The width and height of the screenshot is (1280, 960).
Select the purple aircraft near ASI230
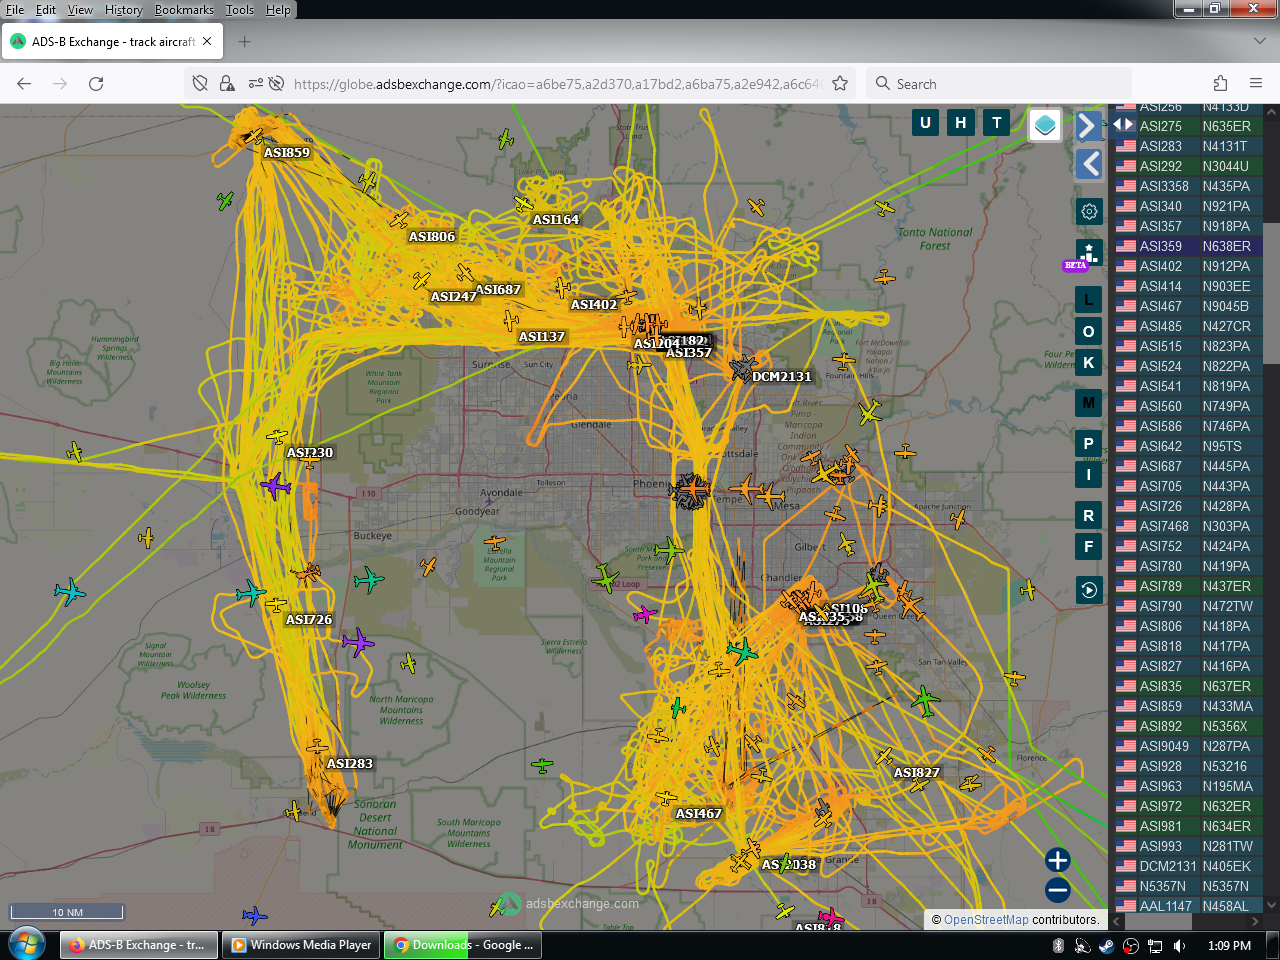(275, 486)
